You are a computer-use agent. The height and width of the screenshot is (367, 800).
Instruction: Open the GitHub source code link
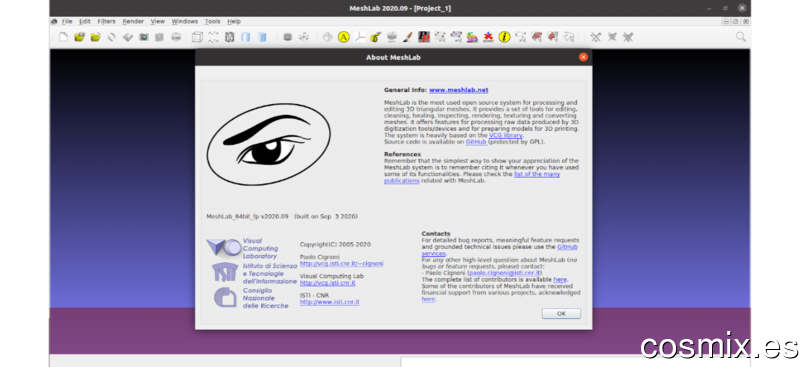click(x=477, y=142)
